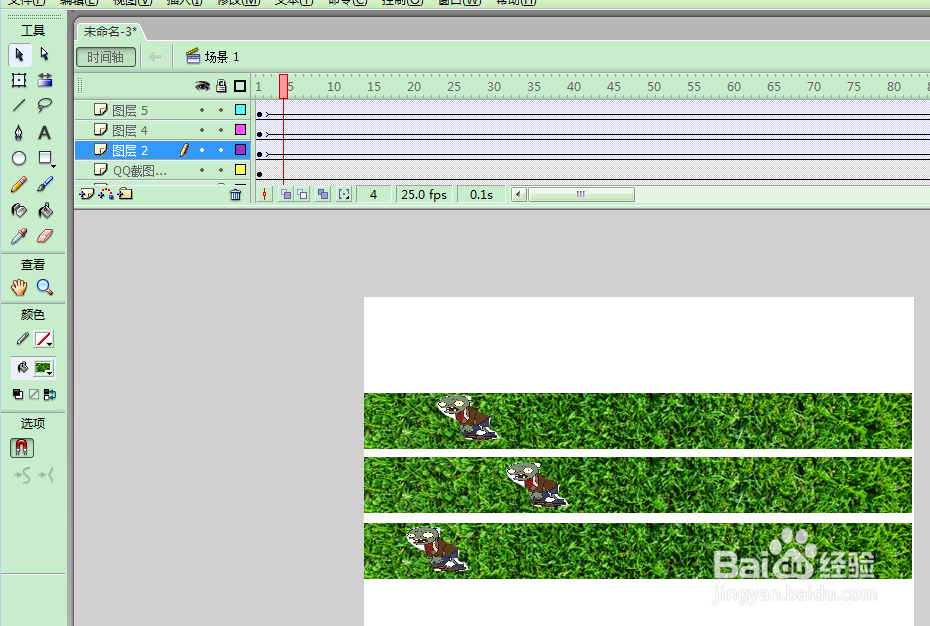The height and width of the screenshot is (626, 930).
Task: Click the 25.0 fps frame rate field
Action: click(x=424, y=195)
